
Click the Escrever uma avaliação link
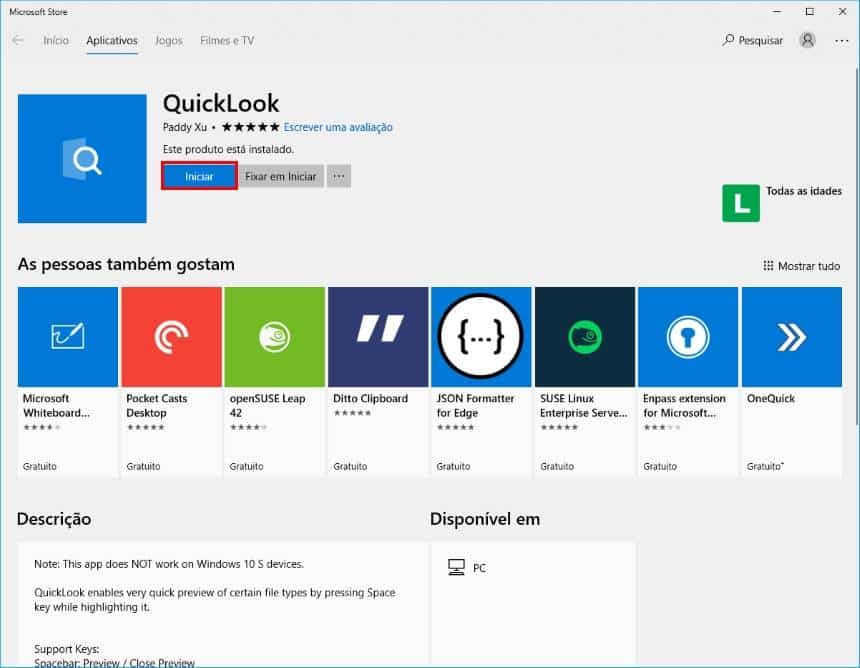tap(338, 127)
